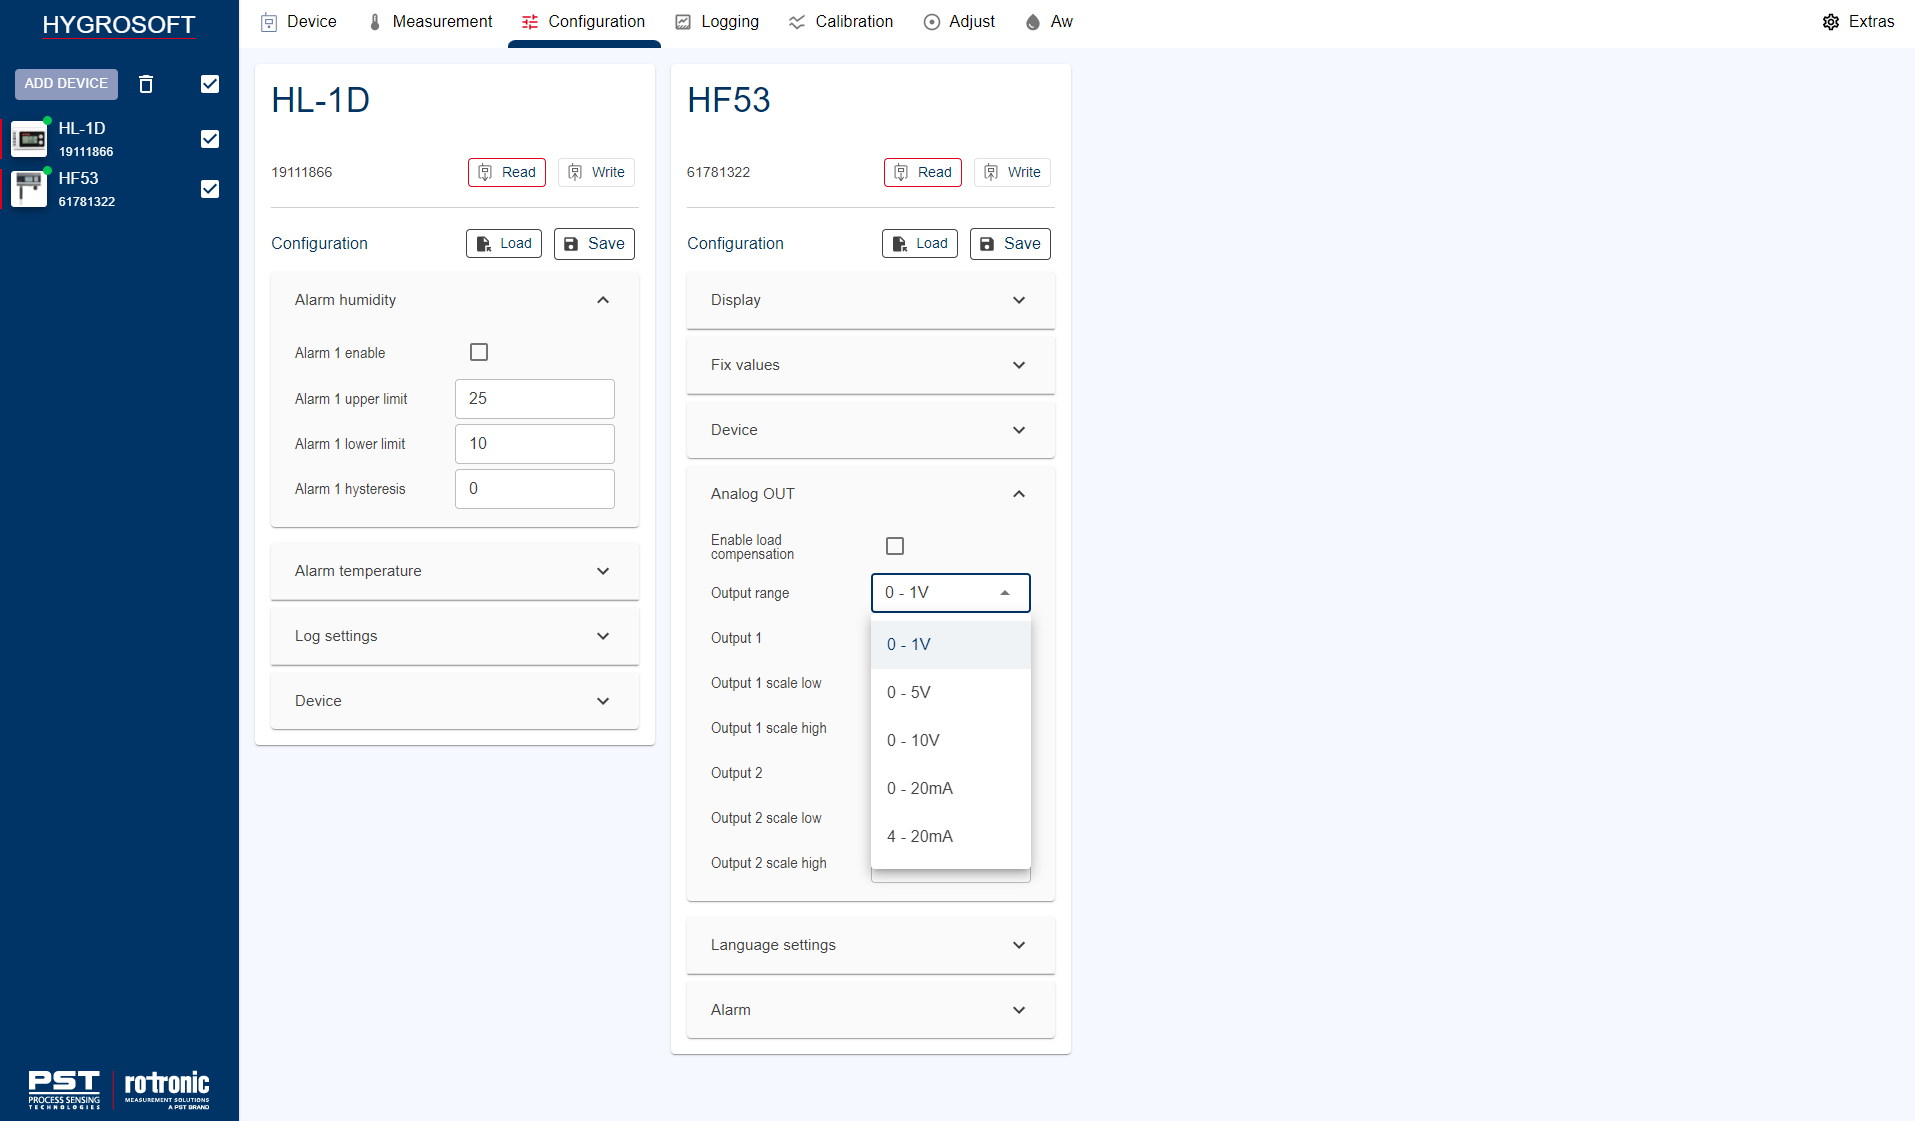Collapse the Alarm humidity section
The height and width of the screenshot is (1121, 1915).
point(455,300)
